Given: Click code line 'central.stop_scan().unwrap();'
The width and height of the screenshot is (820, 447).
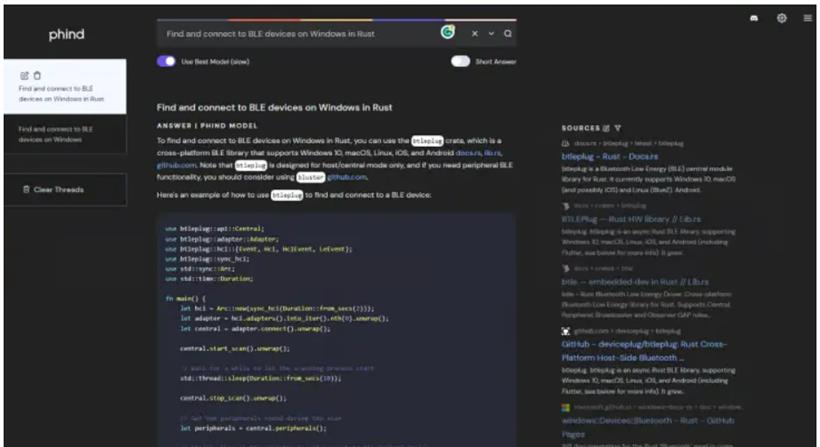Looking at the screenshot, I should [x=233, y=398].
